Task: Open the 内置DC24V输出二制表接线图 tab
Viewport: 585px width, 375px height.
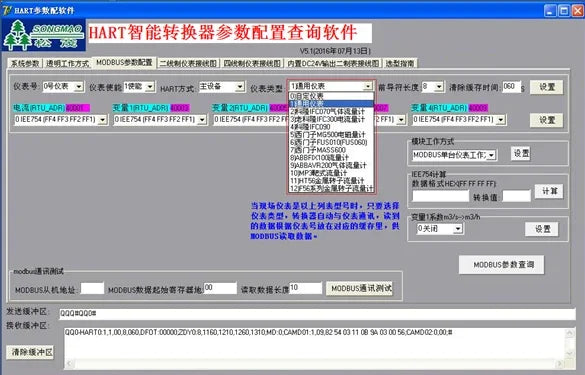Action: [x=333, y=63]
